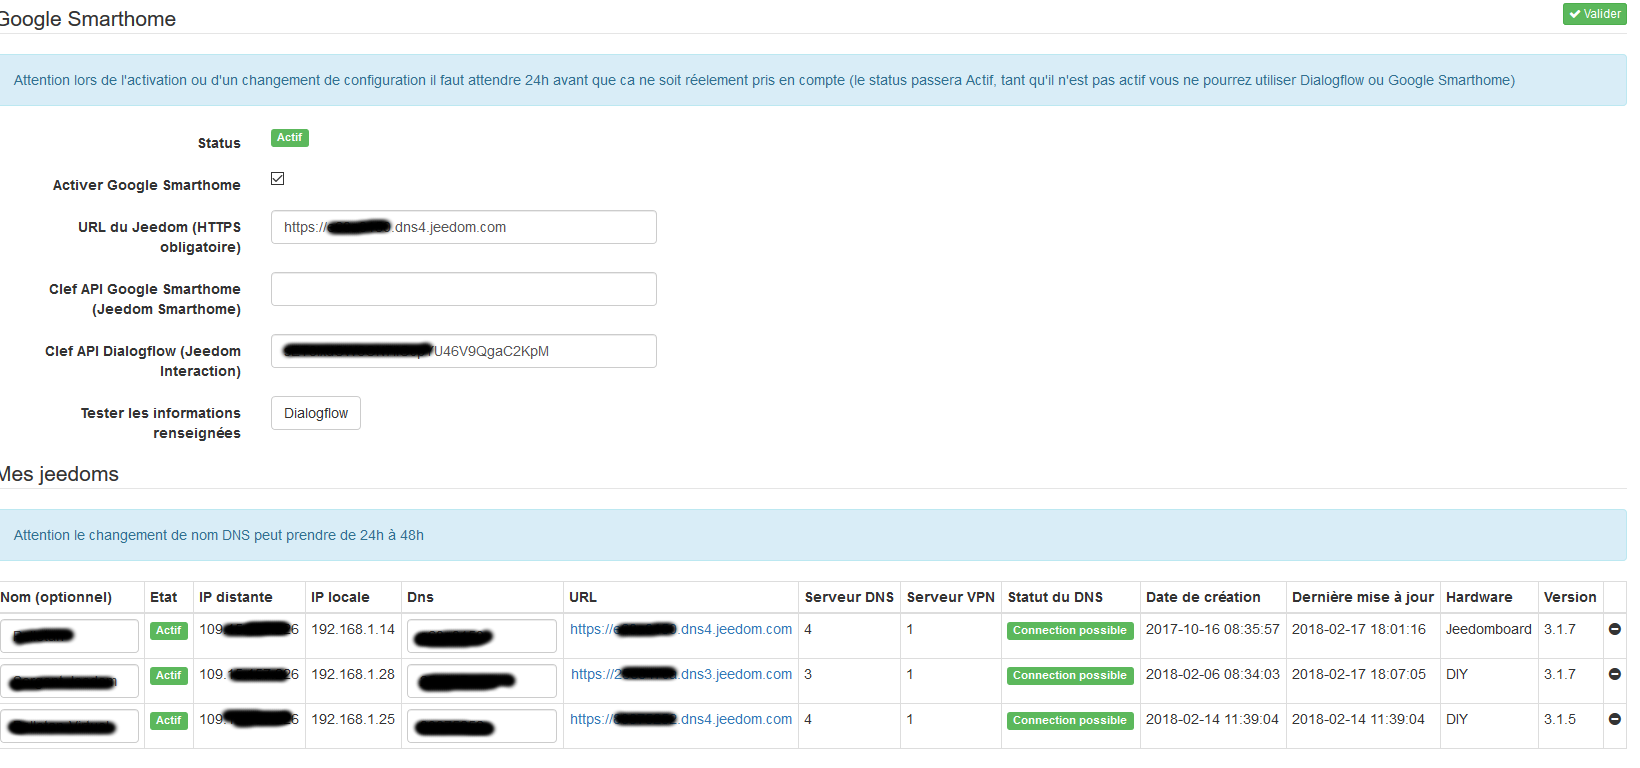This screenshot has height=768, width=1640.
Task: Select the Jeedomboard hardware cell
Action: 1489,629
